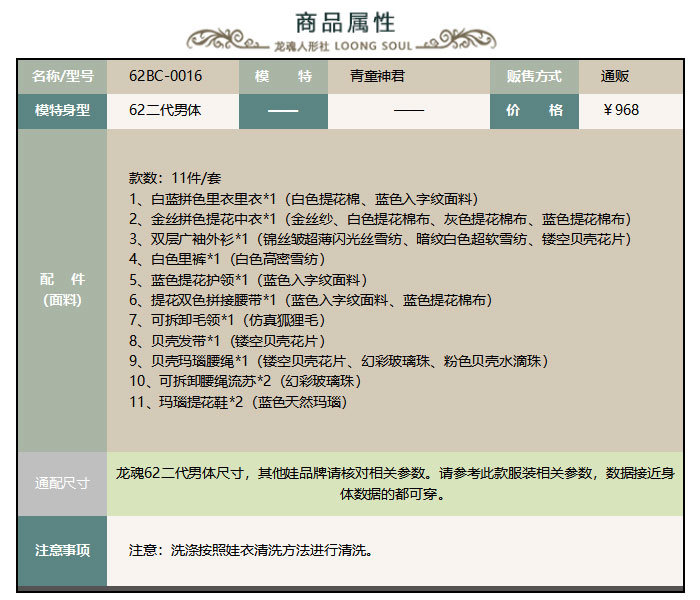This screenshot has height=600, width=700.
Task: Click the 商品属性 title heading
Action: click(346, 22)
